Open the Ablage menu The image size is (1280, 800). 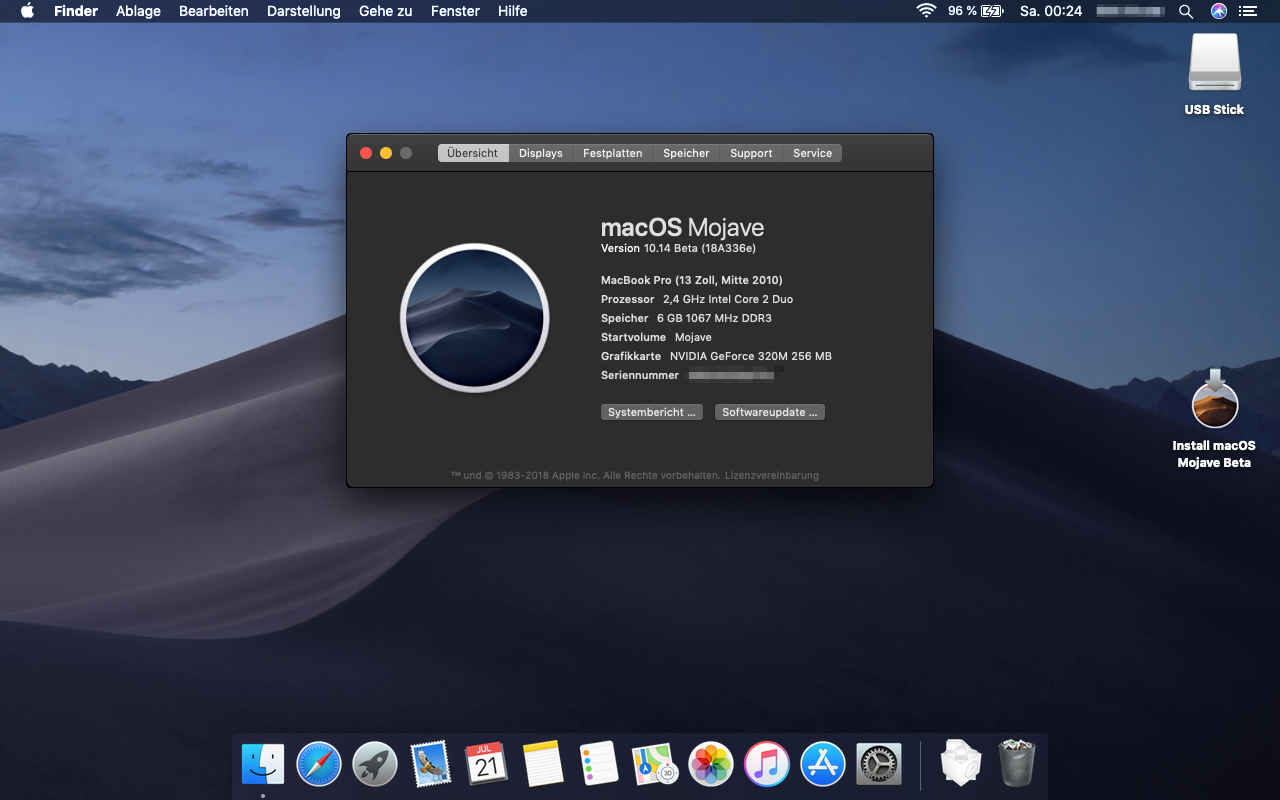click(x=138, y=11)
